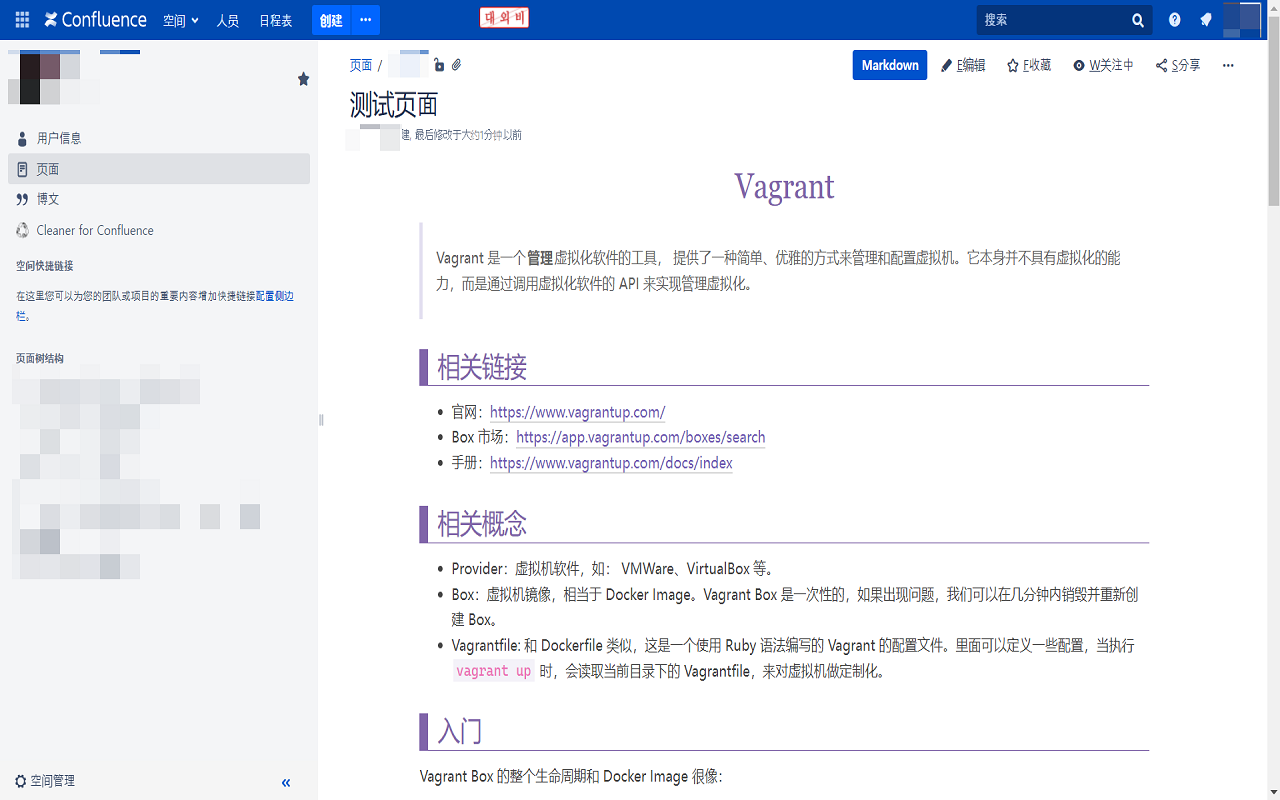Click the sidebar resize handle
The height and width of the screenshot is (800, 1280).
(321, 420)
